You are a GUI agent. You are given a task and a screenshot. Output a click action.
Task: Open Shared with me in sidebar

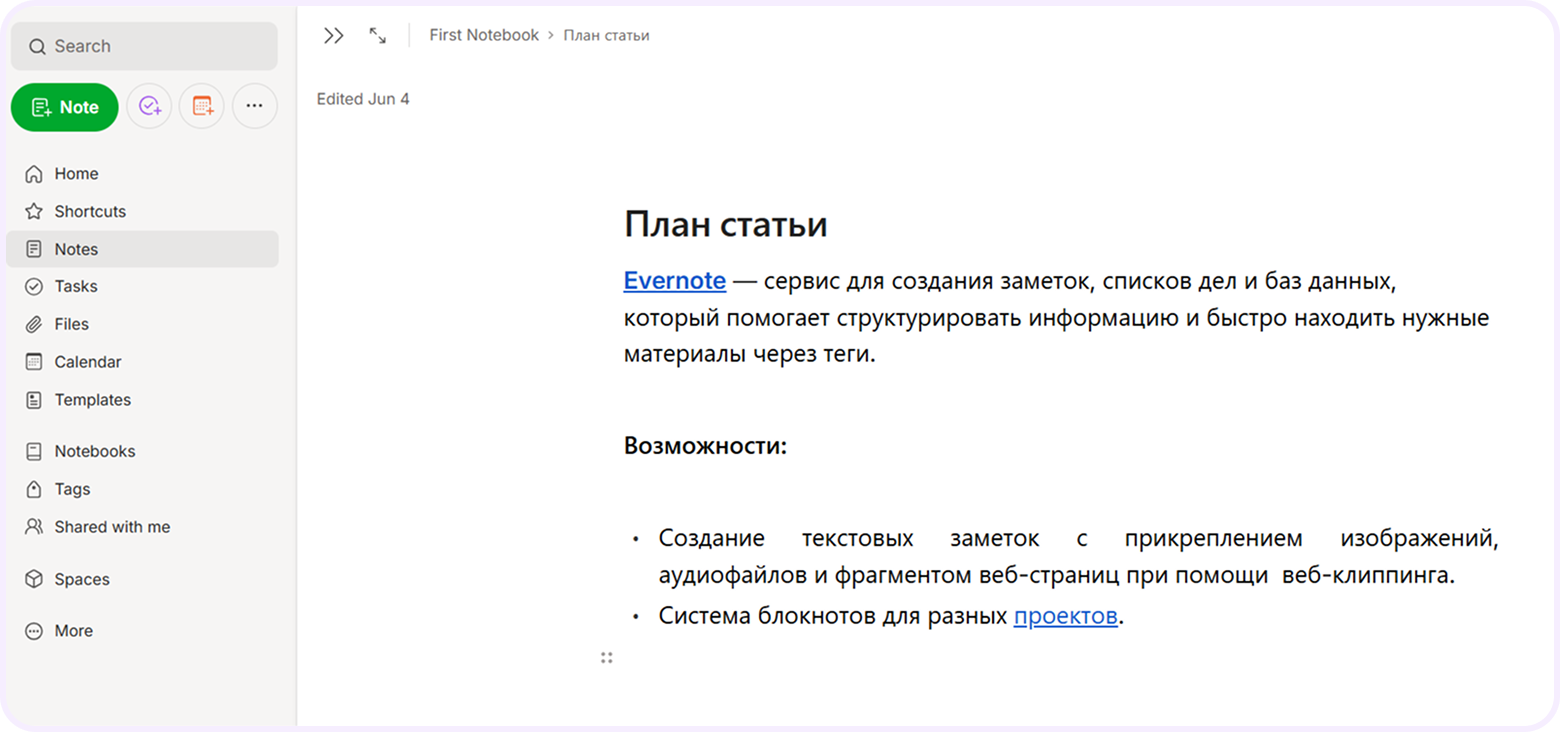[142, 527]
